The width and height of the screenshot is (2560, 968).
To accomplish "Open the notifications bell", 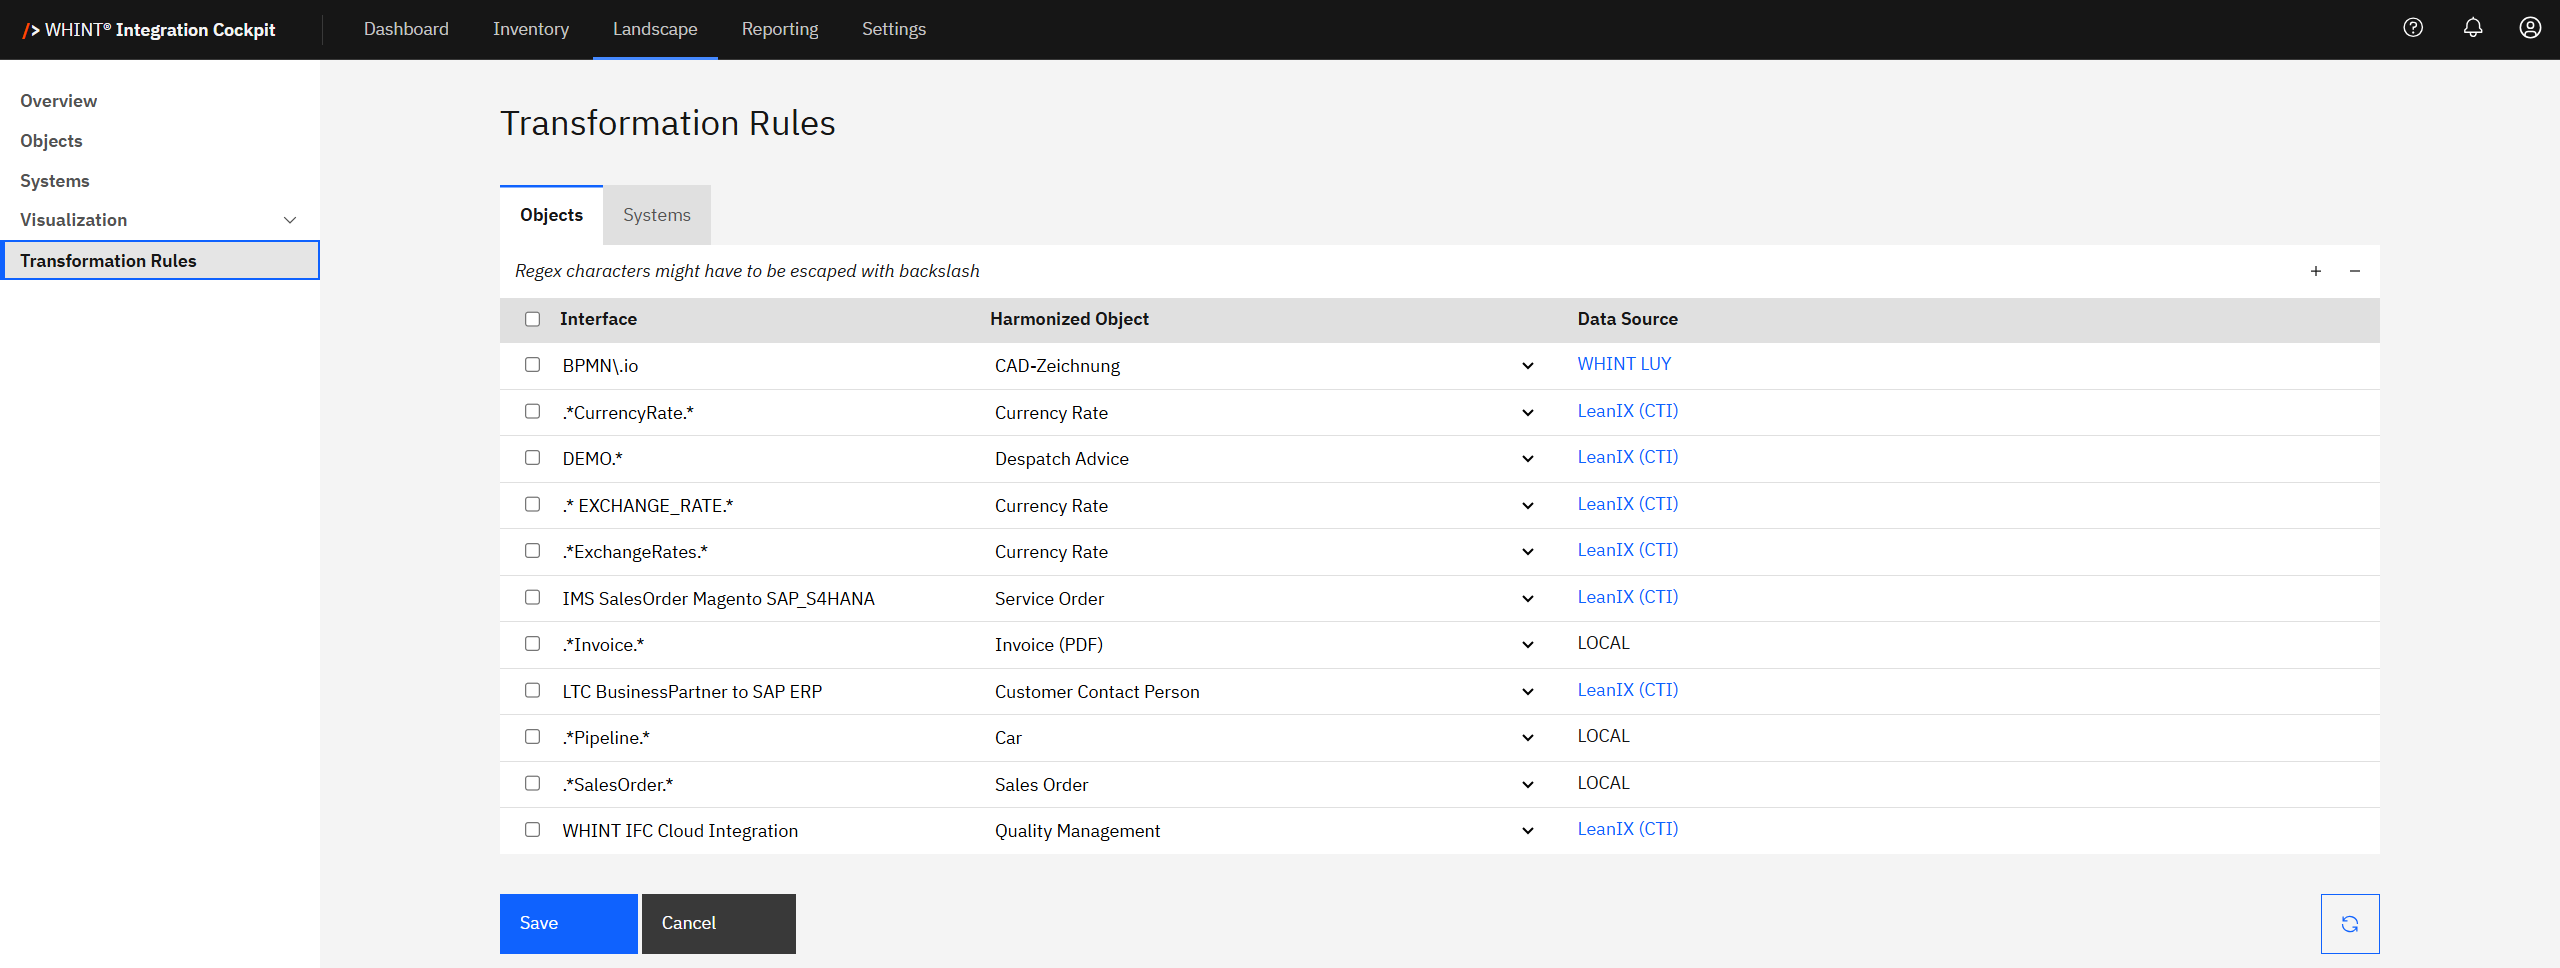I will click(2472, 28).
